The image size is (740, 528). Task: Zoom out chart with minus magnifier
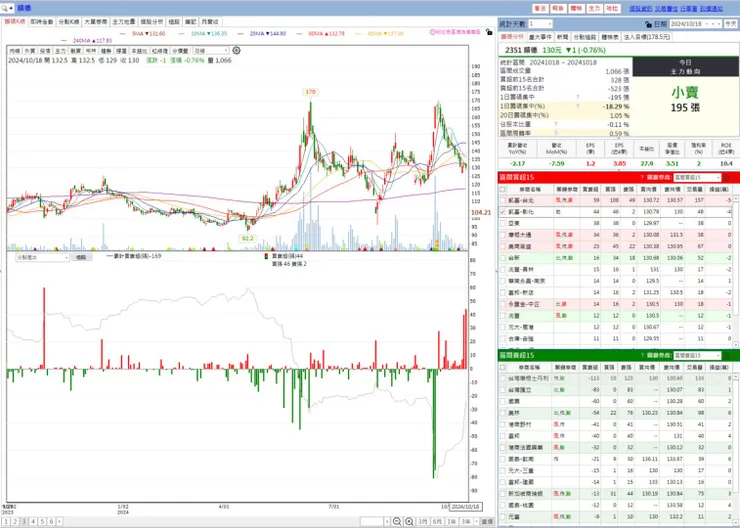(397, 521)
